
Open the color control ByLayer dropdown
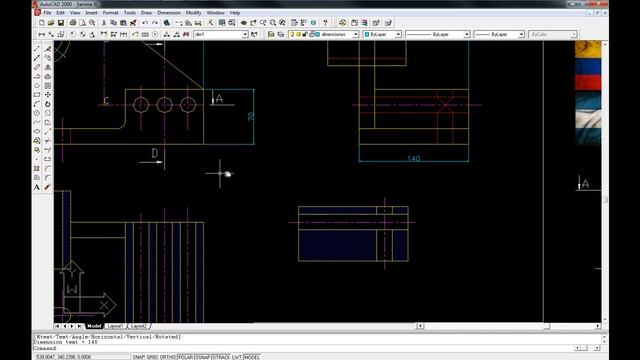(398, 35)
